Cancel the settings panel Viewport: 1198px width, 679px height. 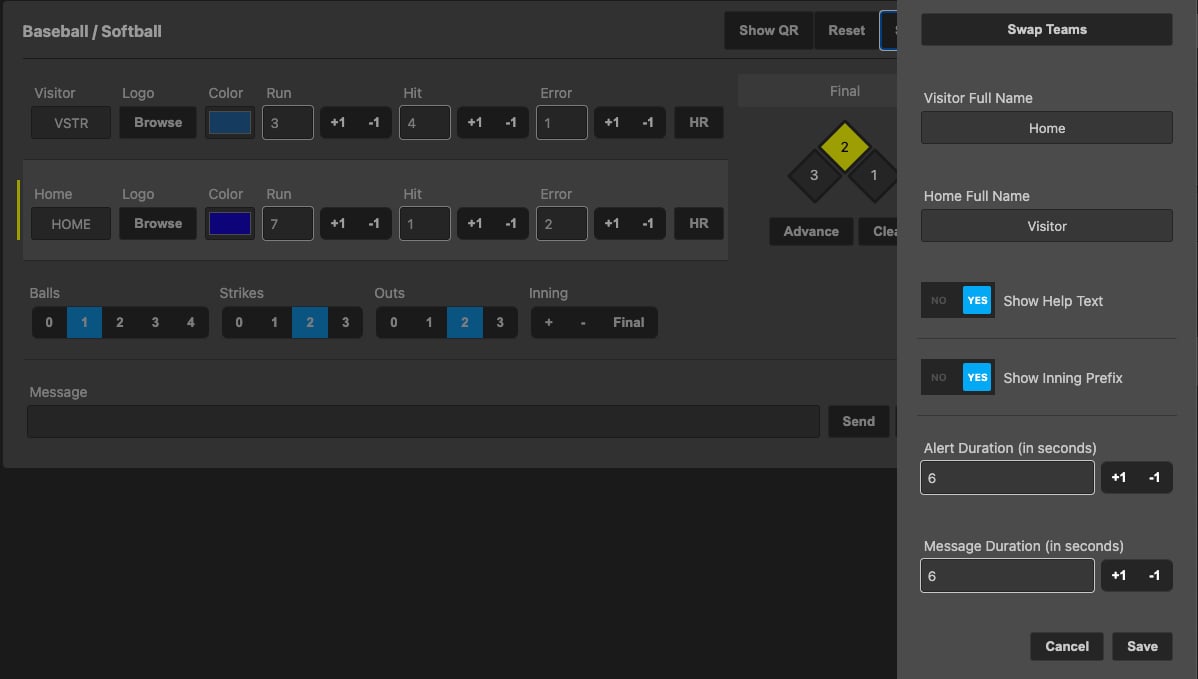point(1067,646)
